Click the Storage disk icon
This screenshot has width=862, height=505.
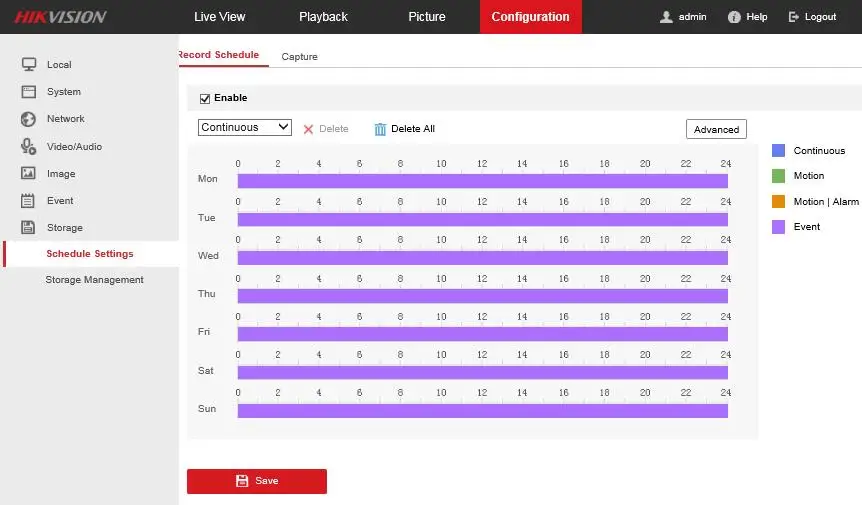click(28, 227)
